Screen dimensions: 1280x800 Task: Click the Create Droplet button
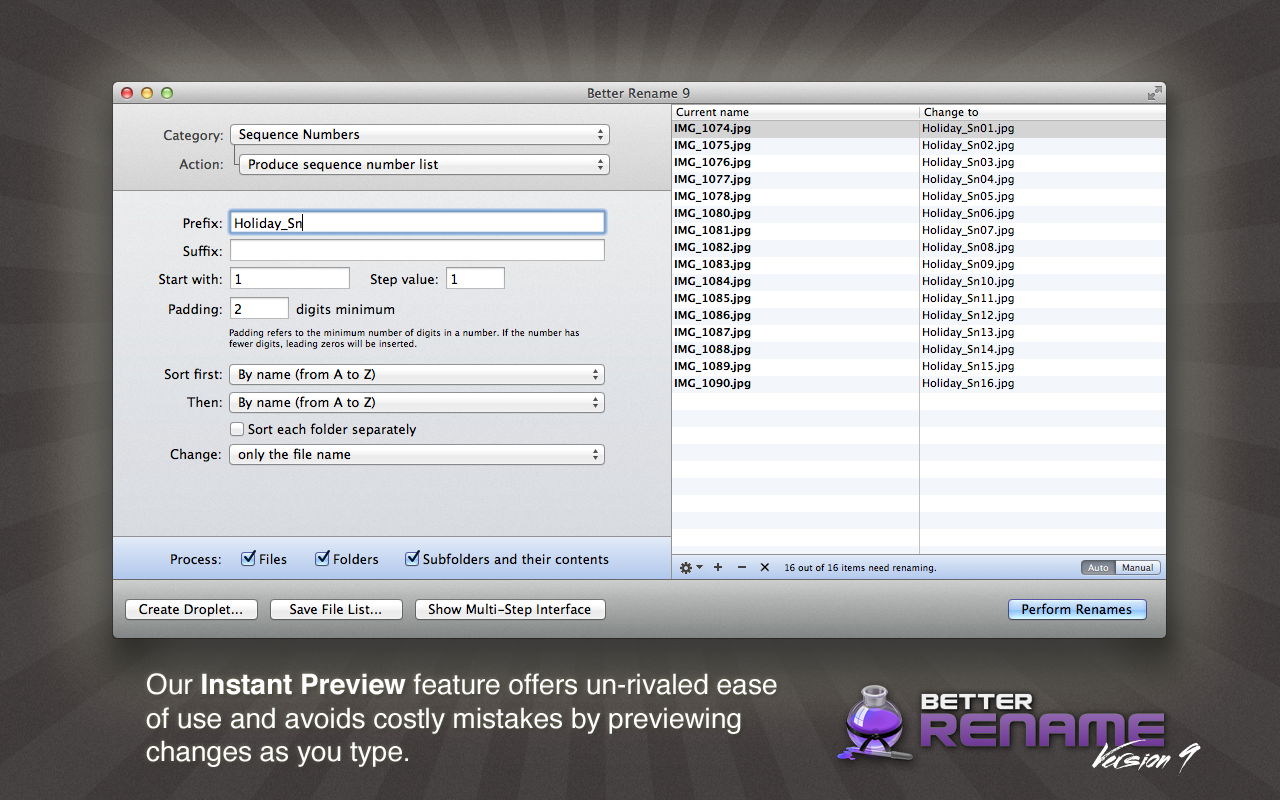[191, 609]
